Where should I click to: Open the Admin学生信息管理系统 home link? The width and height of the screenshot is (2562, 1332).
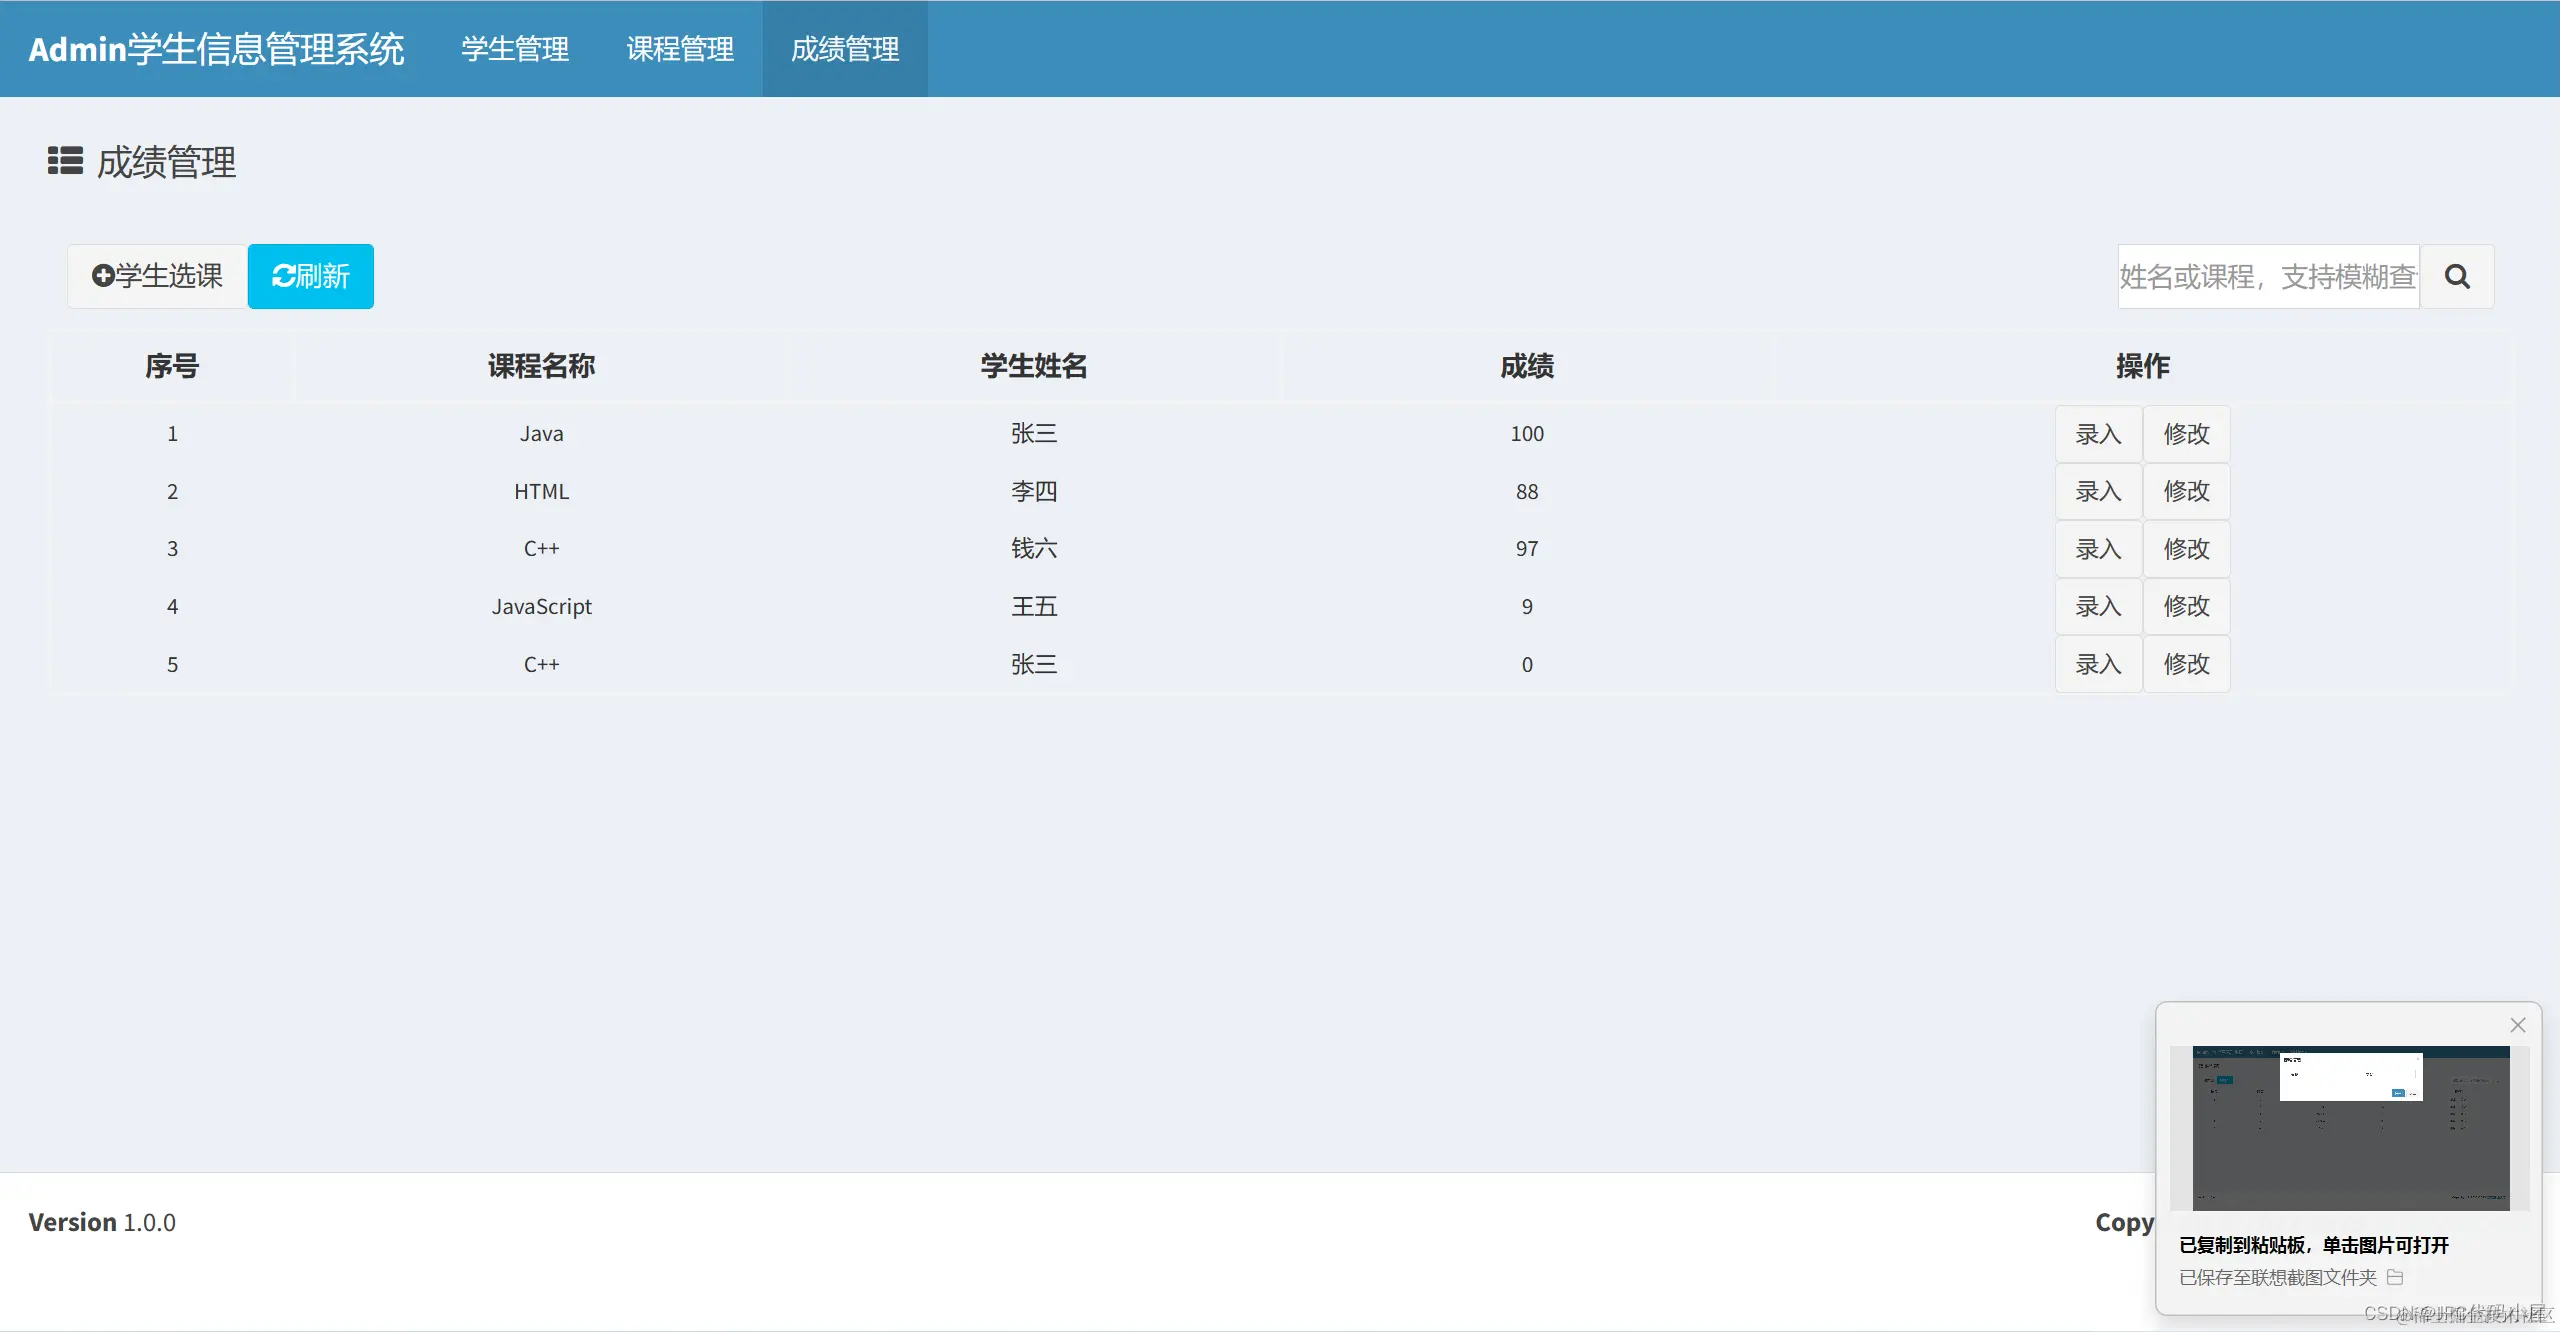point(215,48)
